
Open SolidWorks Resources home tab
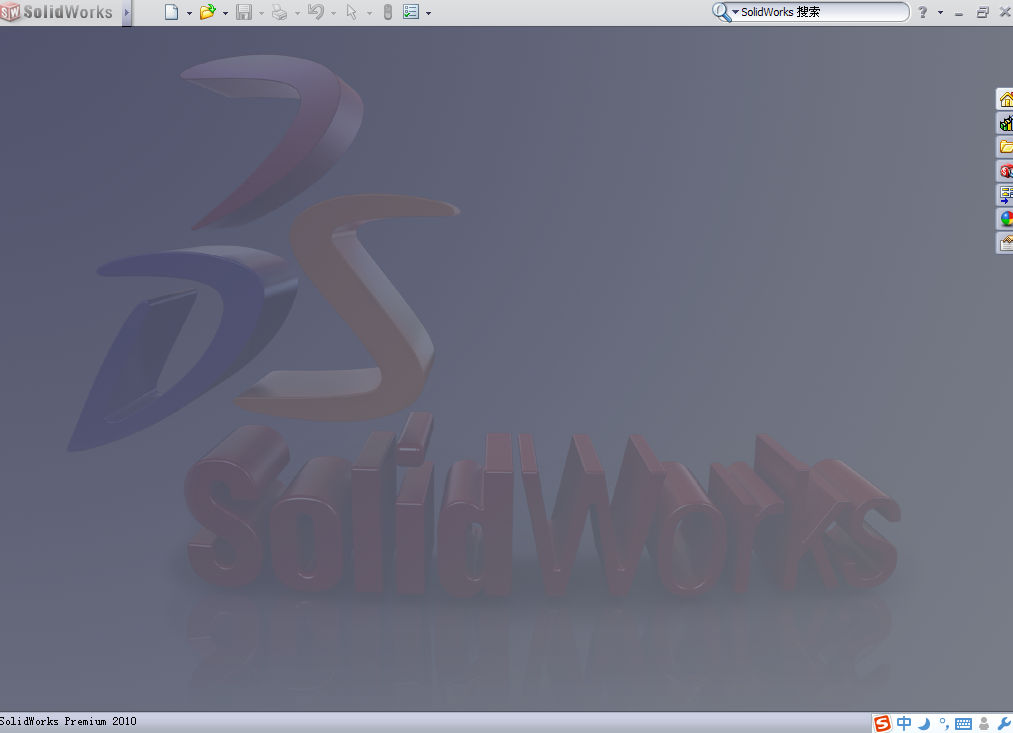[x=1005, y=99]
